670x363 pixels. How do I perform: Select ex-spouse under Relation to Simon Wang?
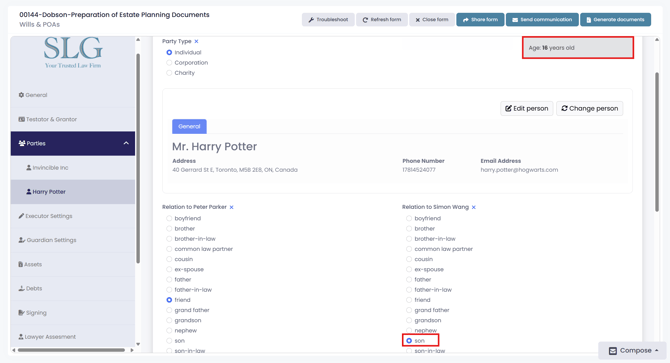[409, 269]
